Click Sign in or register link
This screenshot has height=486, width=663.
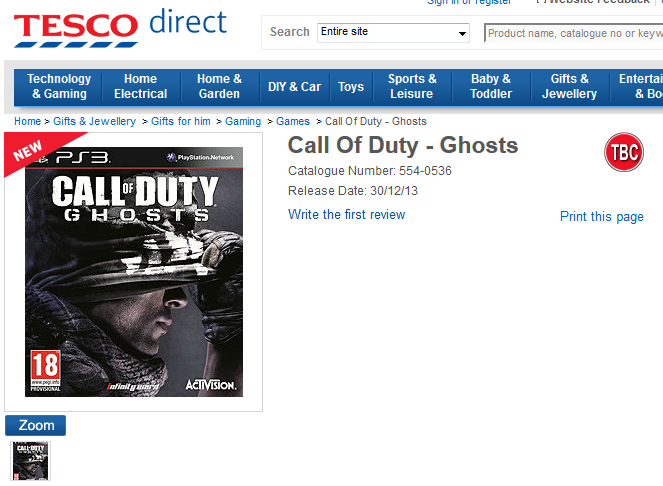tap(469, 2)
